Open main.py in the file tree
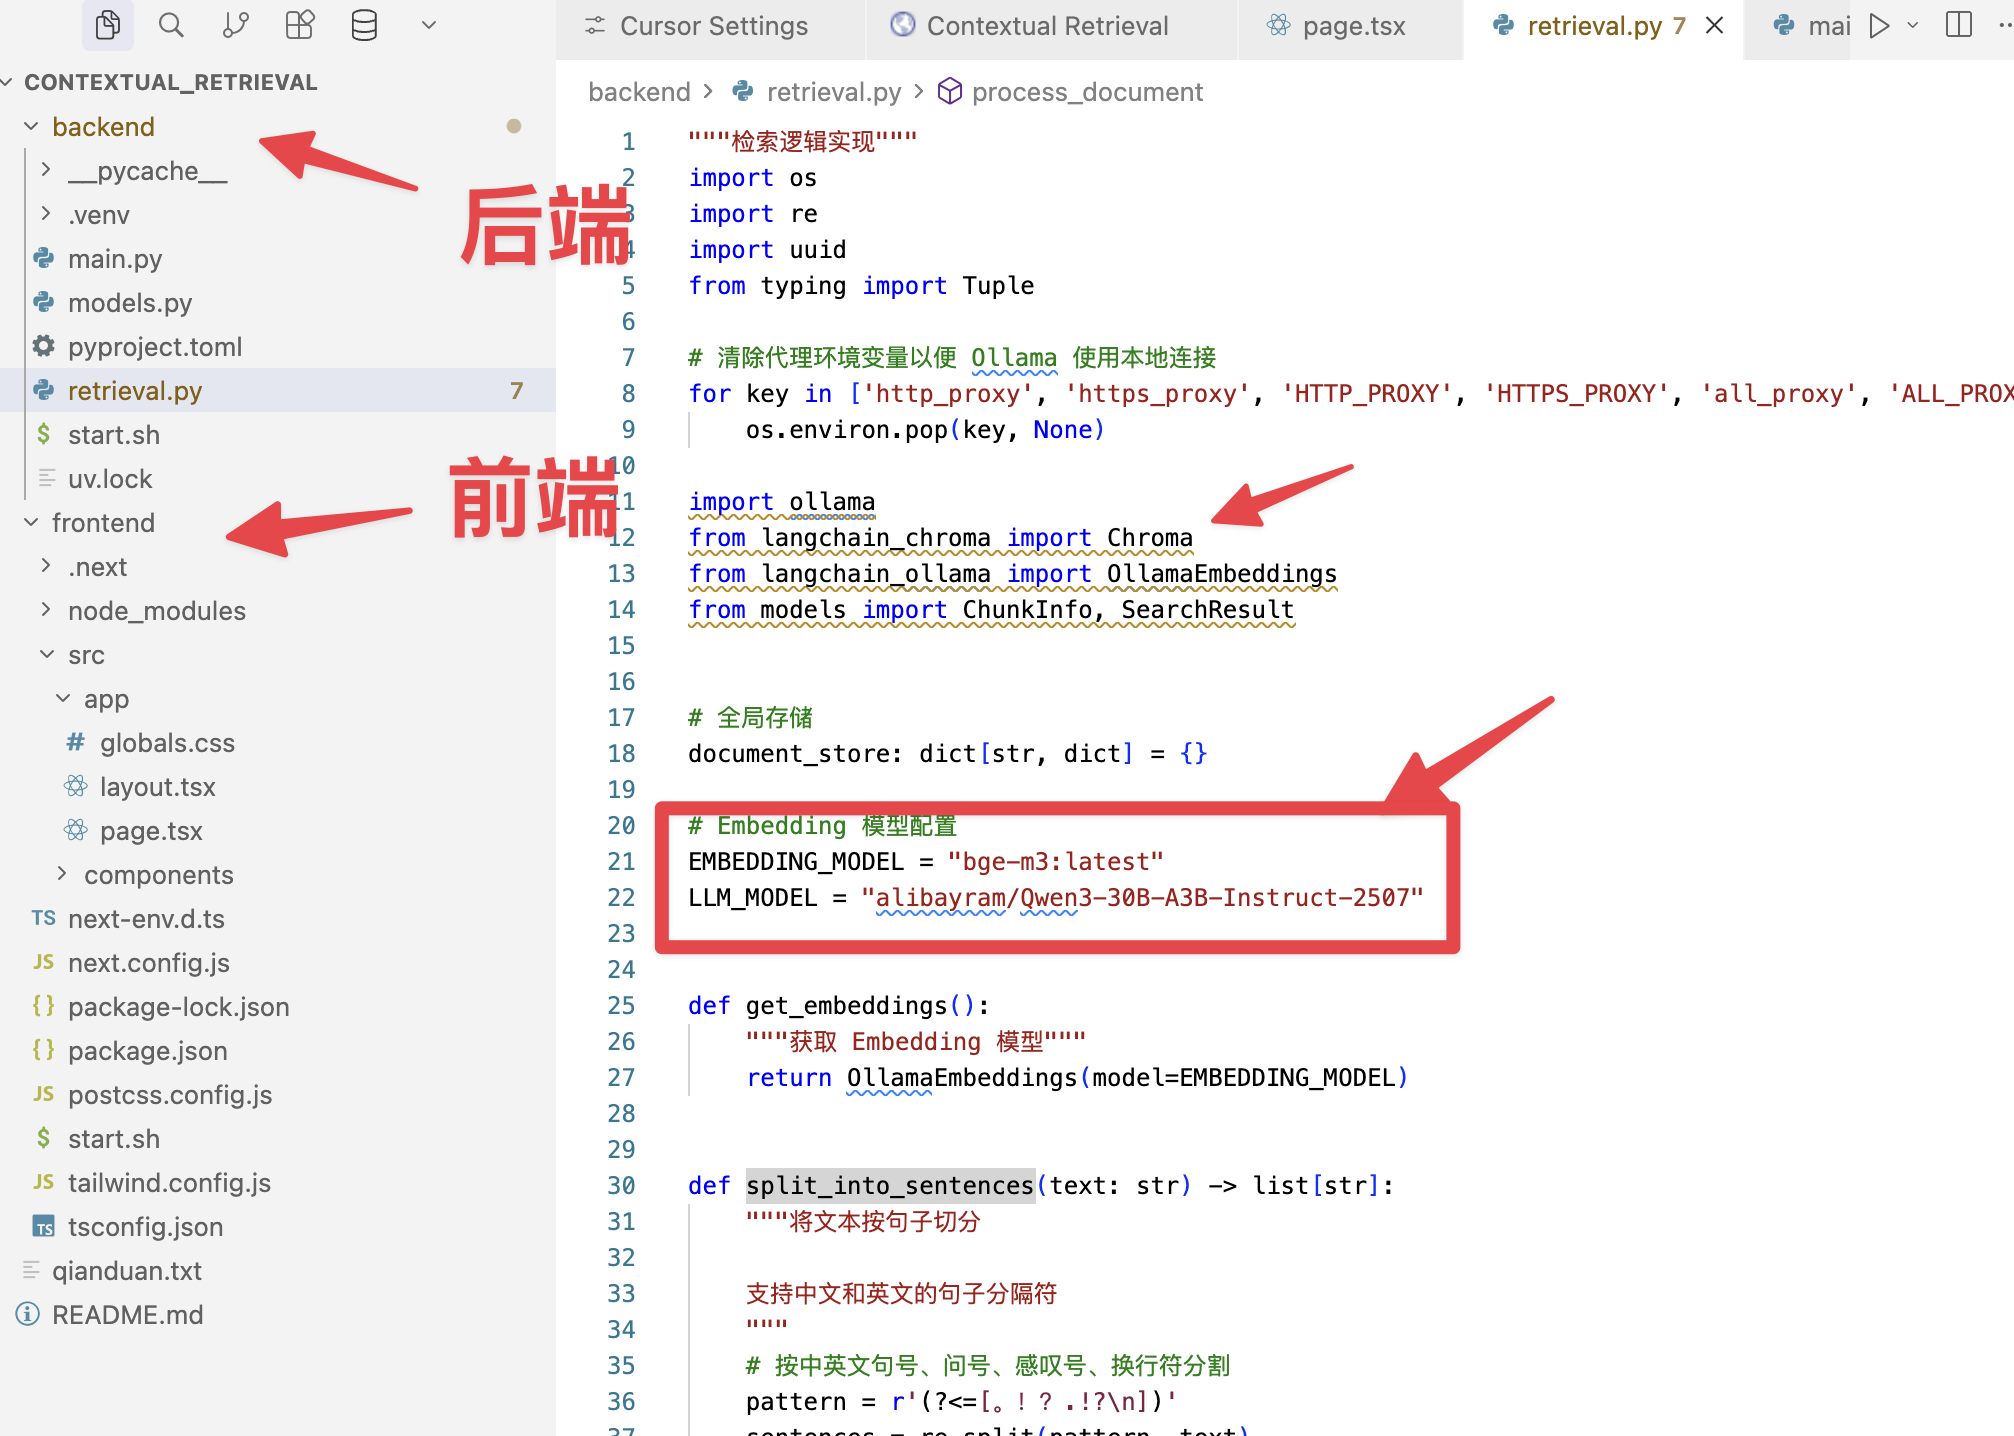Screen dimensions: 2014x1436 coord(114,259)
